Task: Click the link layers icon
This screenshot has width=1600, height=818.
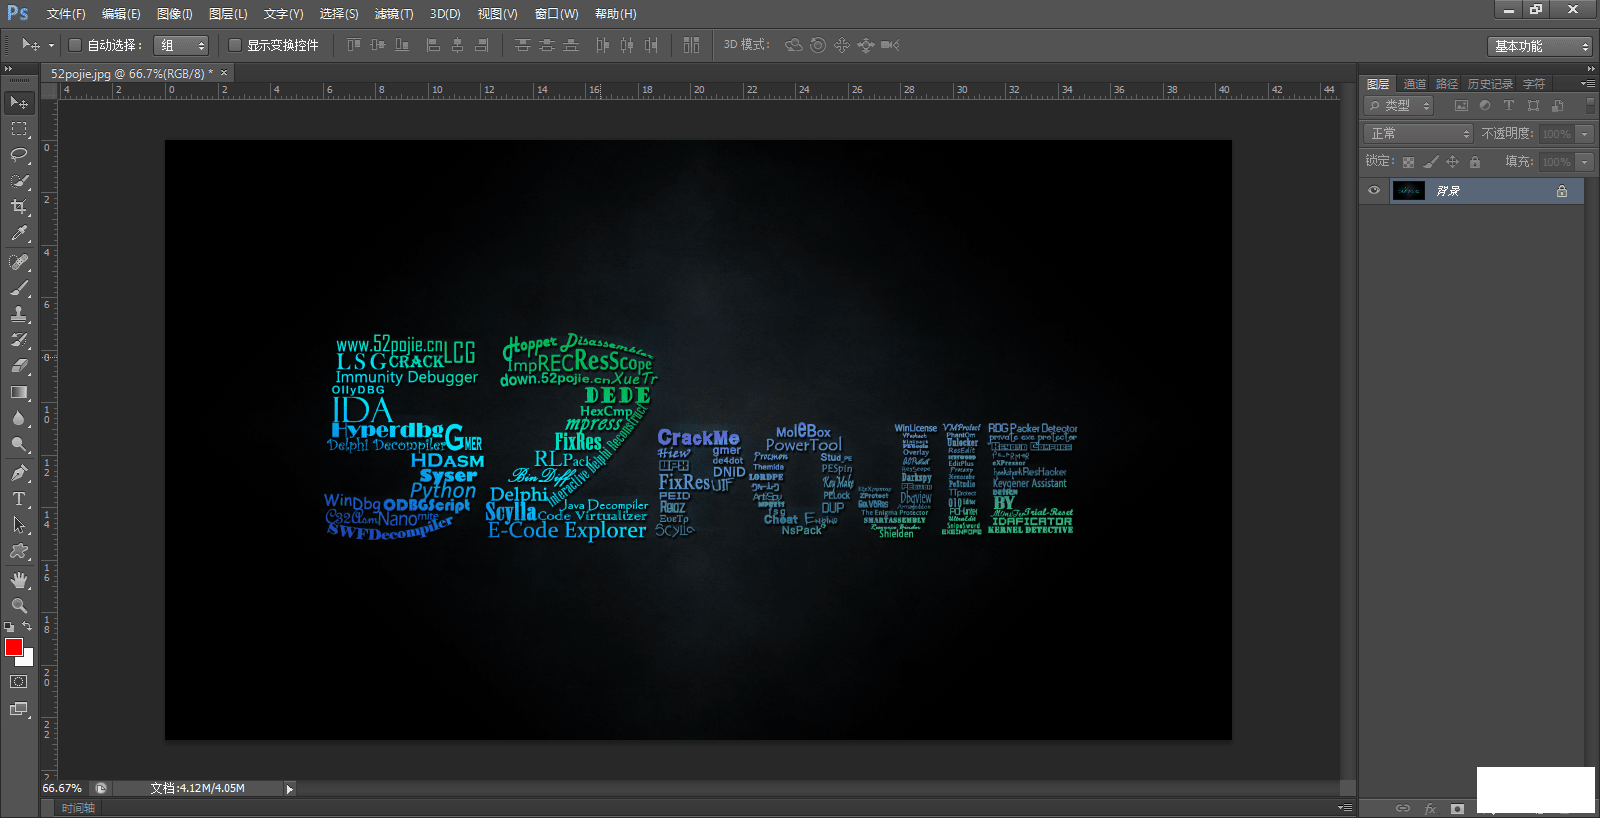Action: tap(1403, 808)
